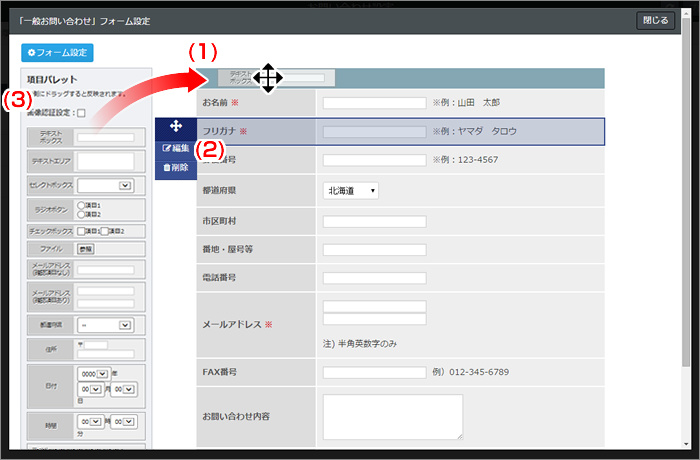The image size is (700, 460).
Task: Click the postal code box in 住所 palette item
Action: (x=96, y=345)
